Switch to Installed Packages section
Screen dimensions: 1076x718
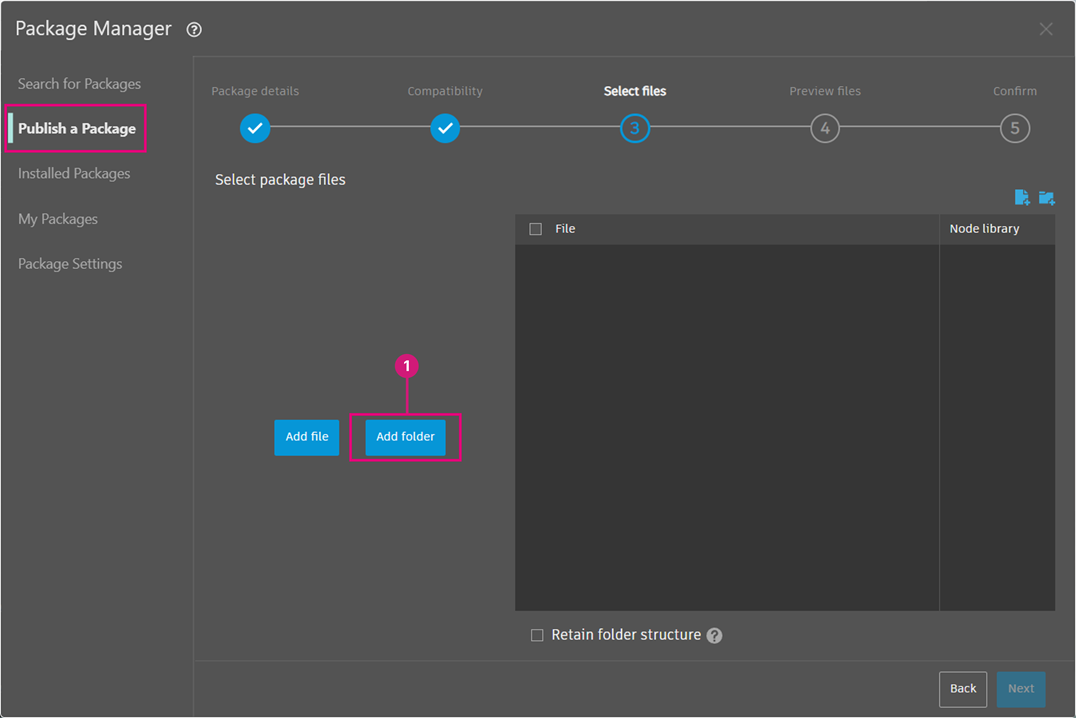pos(74,173)
